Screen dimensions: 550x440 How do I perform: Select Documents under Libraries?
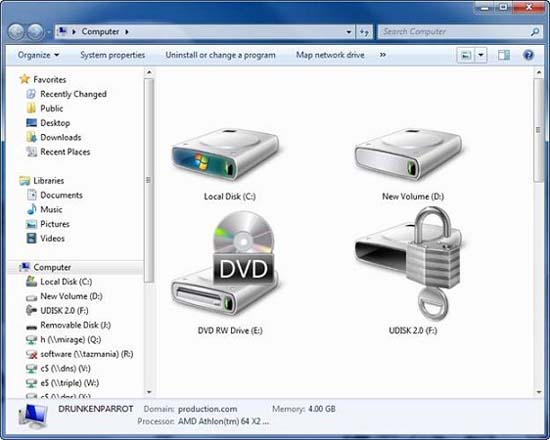[61, 195]
